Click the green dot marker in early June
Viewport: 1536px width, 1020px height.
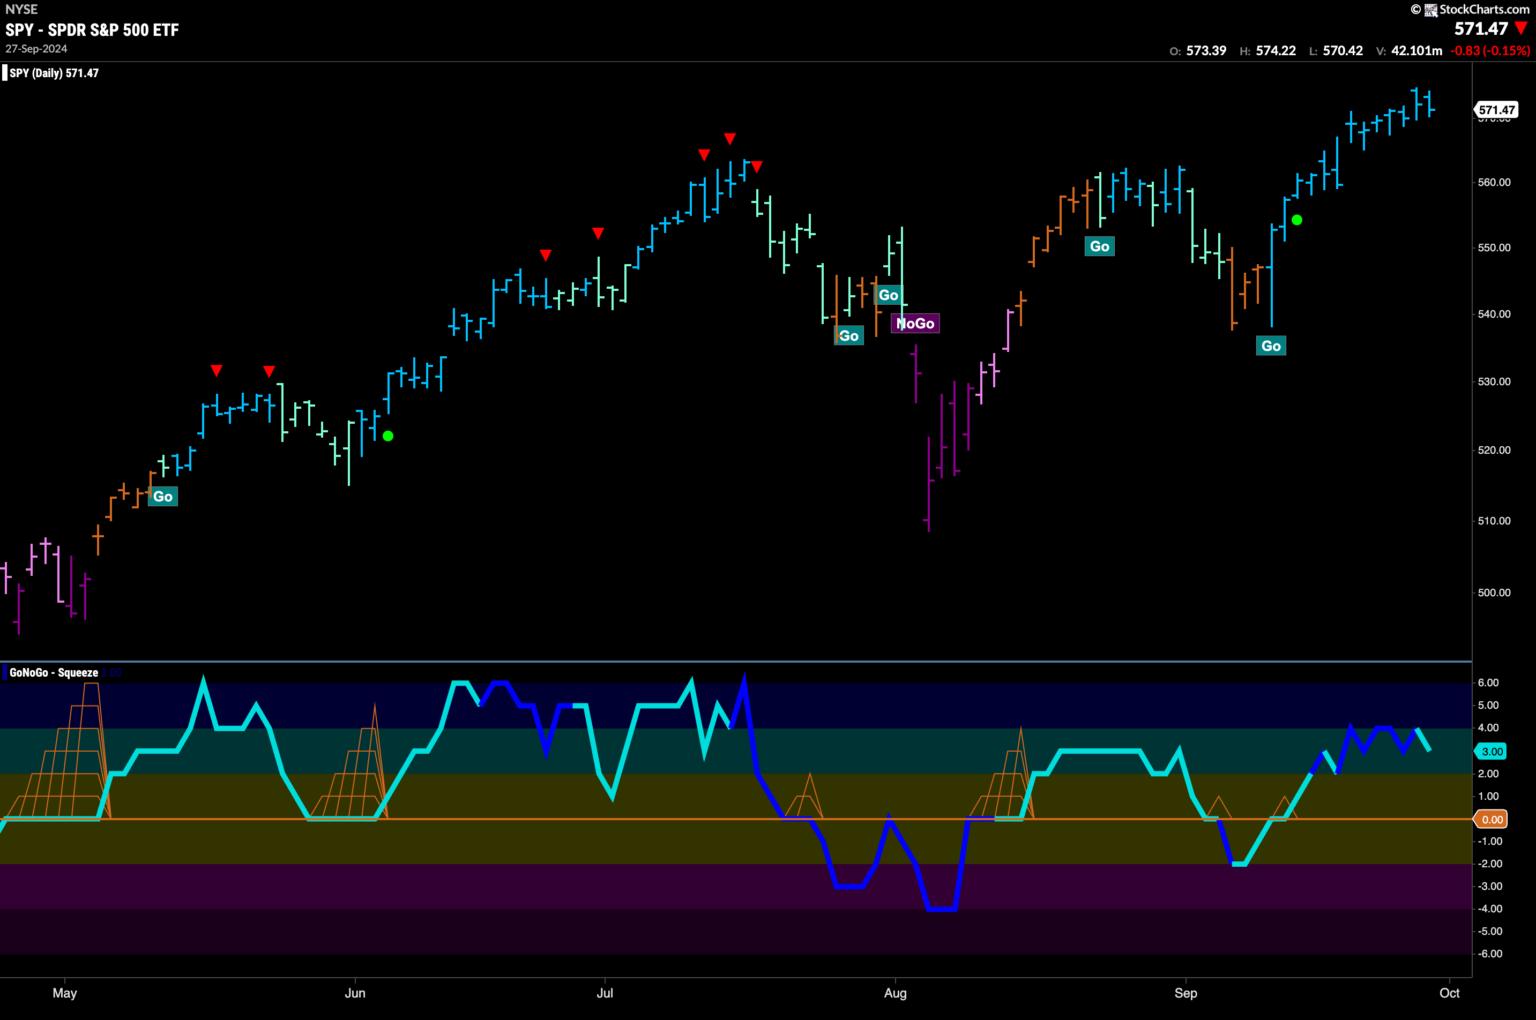[x=388, y=436]
